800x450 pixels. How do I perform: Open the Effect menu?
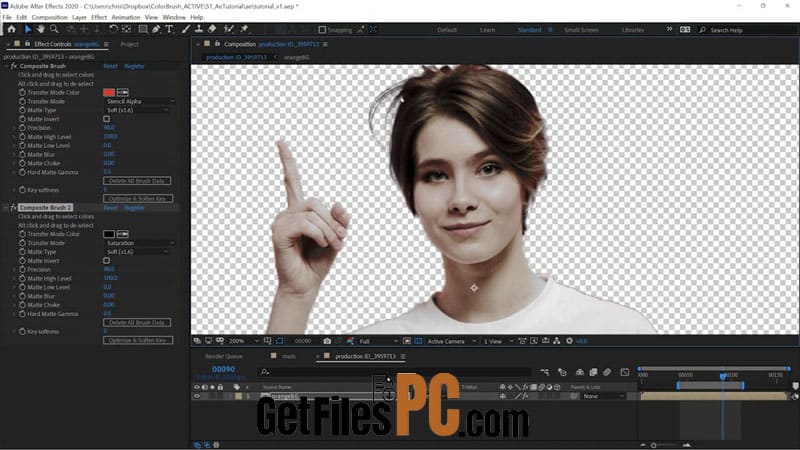(99, 17)
